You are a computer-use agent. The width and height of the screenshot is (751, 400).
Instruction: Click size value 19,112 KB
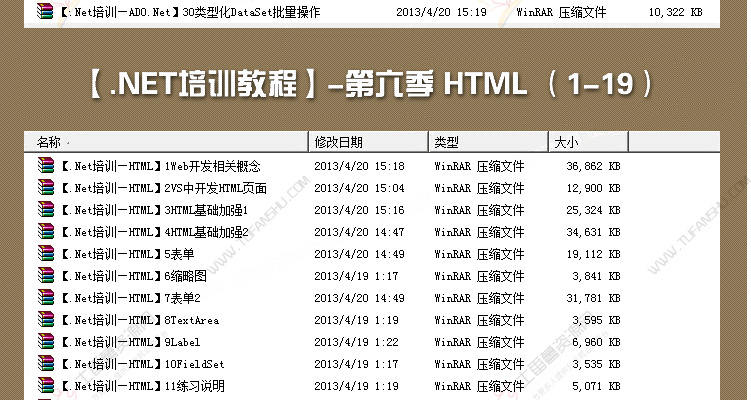coord(593,254)
